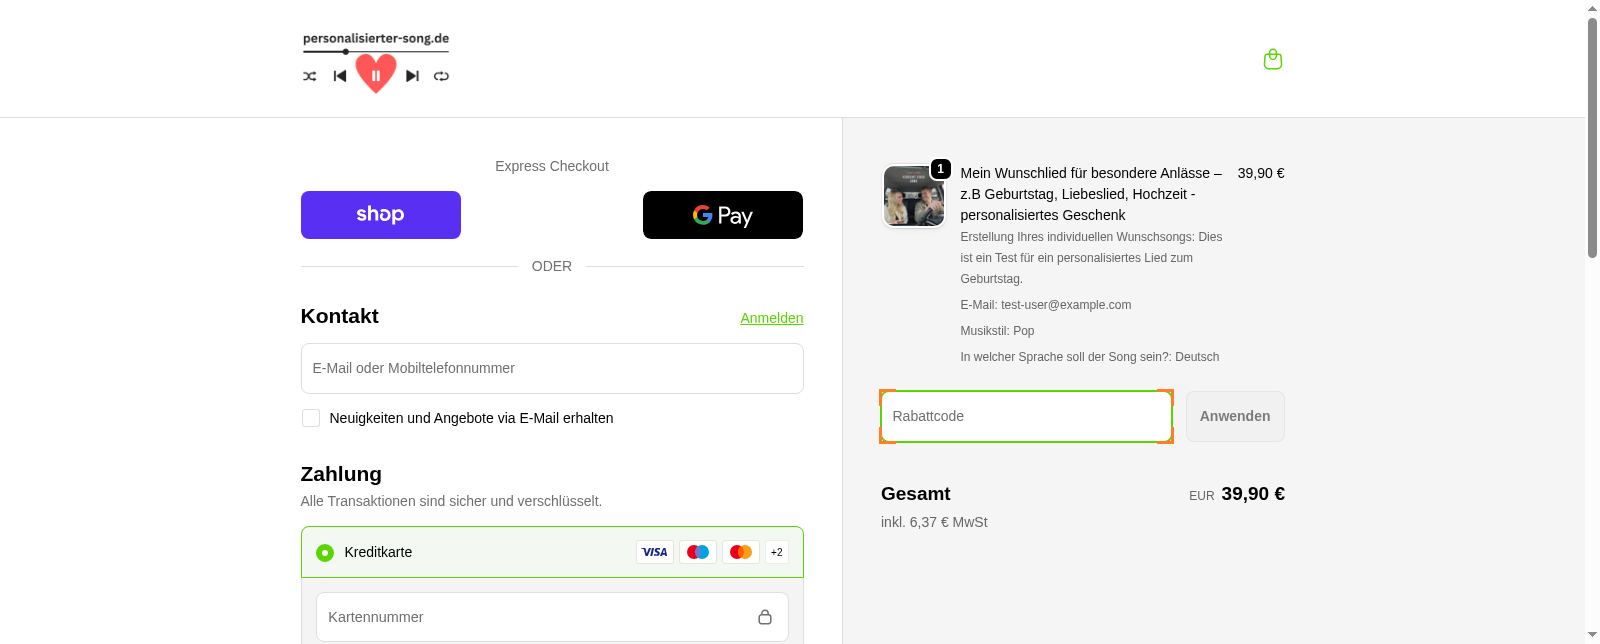The width and height of the screenshot is (1600, 644).
Task: Click the Mastercard icon
Action: point(741,552)
